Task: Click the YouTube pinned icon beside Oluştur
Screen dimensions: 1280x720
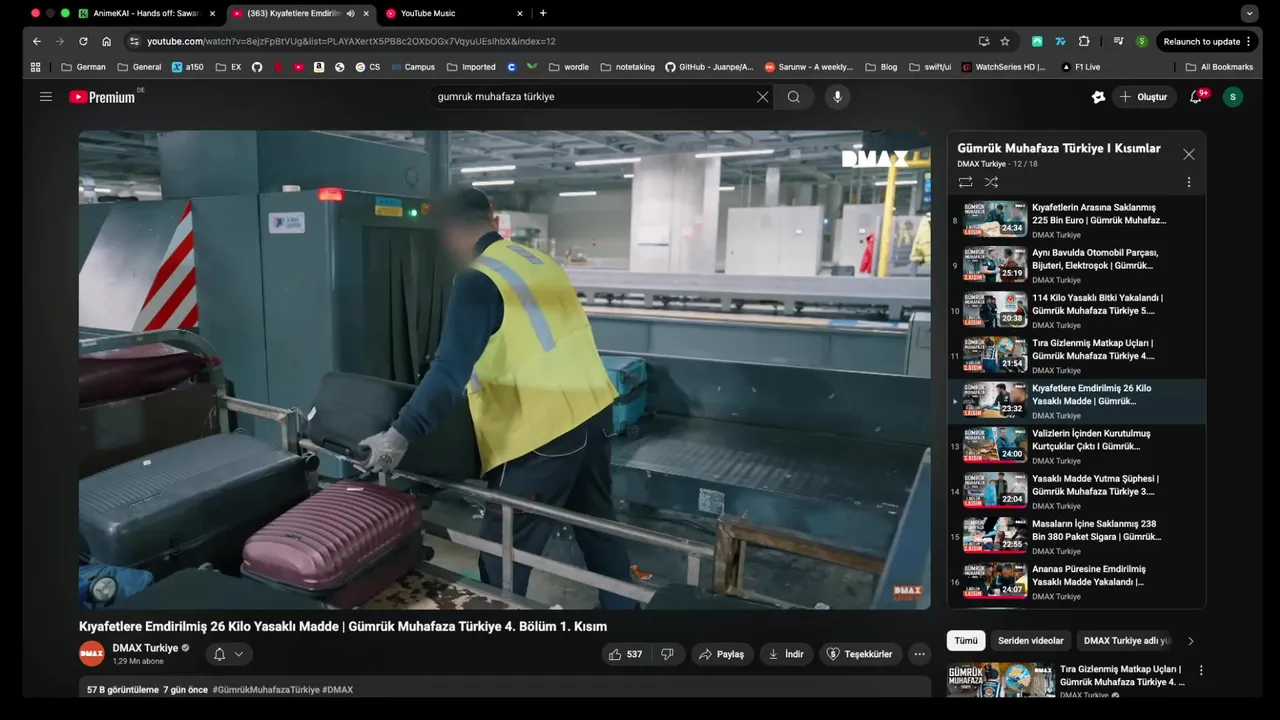Action: click(1098, 97)
